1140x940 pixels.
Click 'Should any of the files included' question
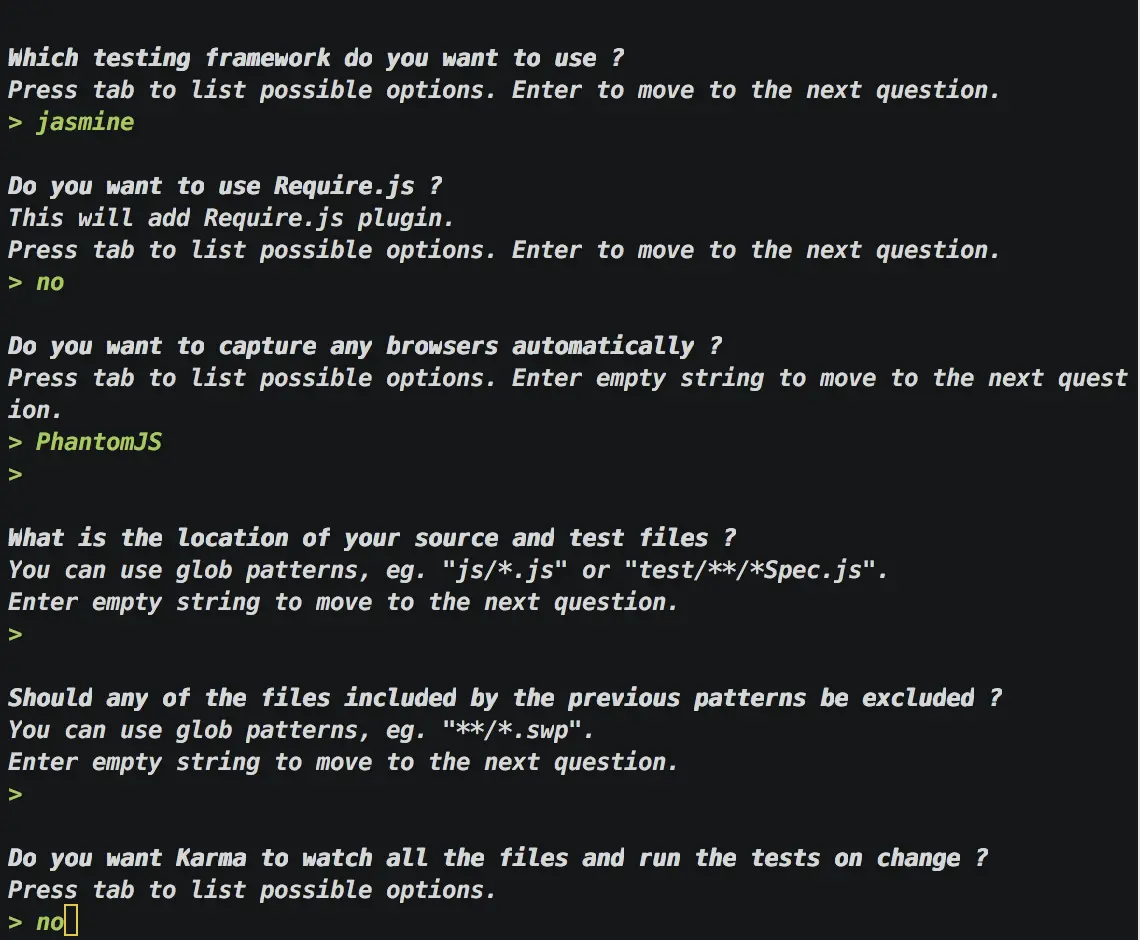tap(505, 698)
